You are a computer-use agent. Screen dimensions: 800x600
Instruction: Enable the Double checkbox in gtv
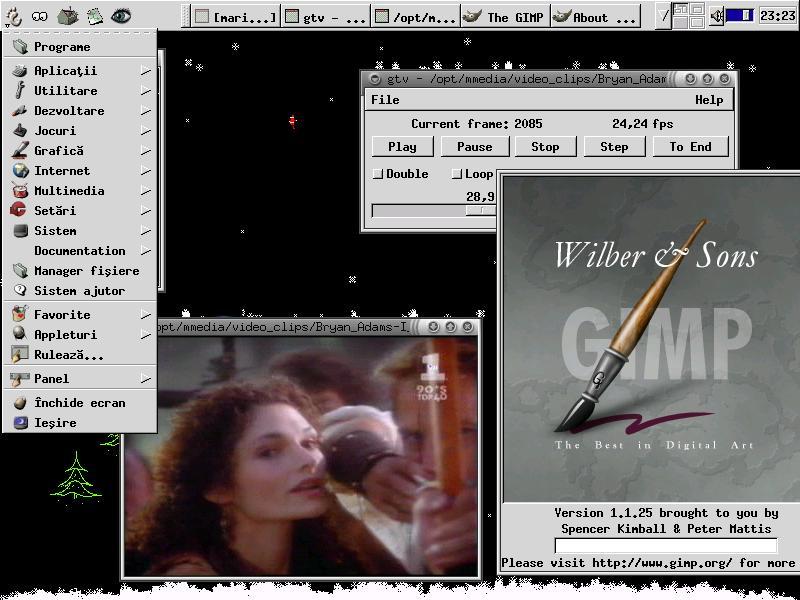[x=377, y=173]
